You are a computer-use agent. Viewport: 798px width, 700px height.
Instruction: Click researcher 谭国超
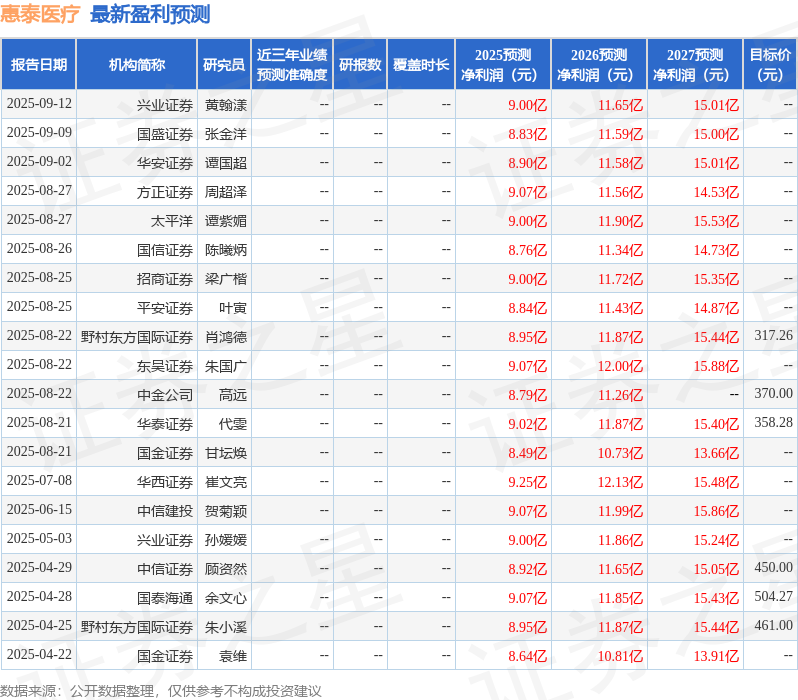click(x=226, y=163)
